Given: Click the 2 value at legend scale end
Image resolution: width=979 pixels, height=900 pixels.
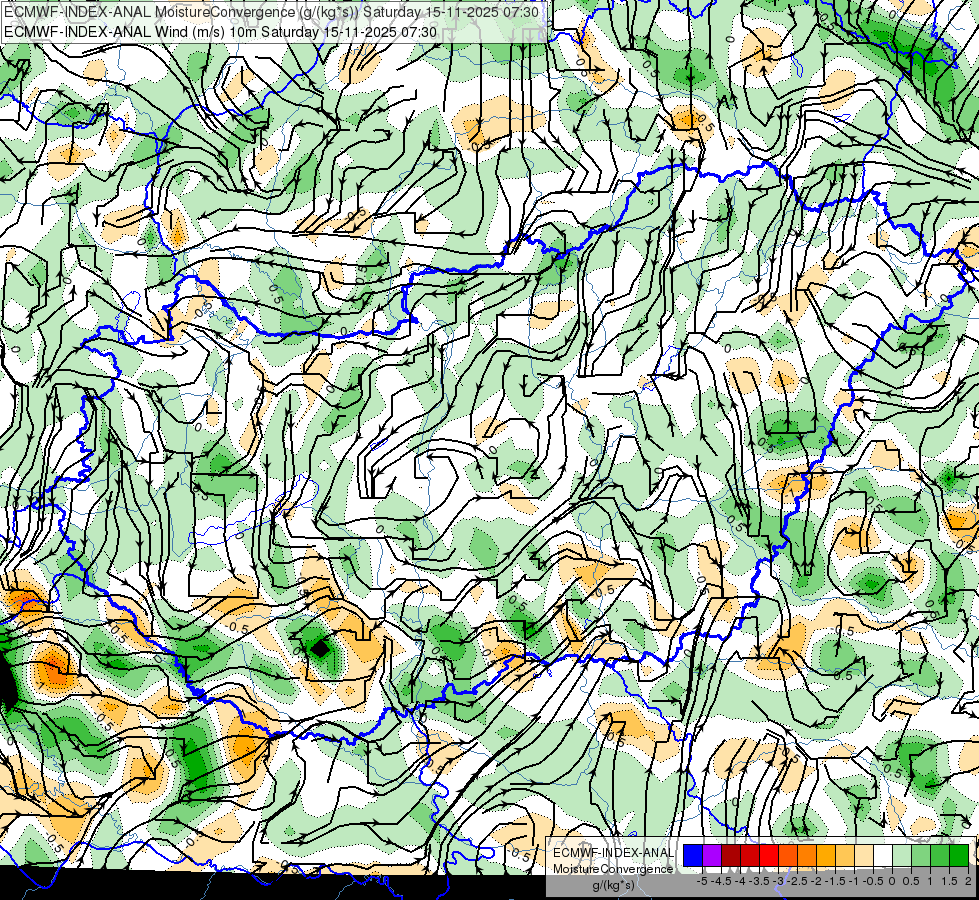Looking at the screenshot, I should 968,881.
